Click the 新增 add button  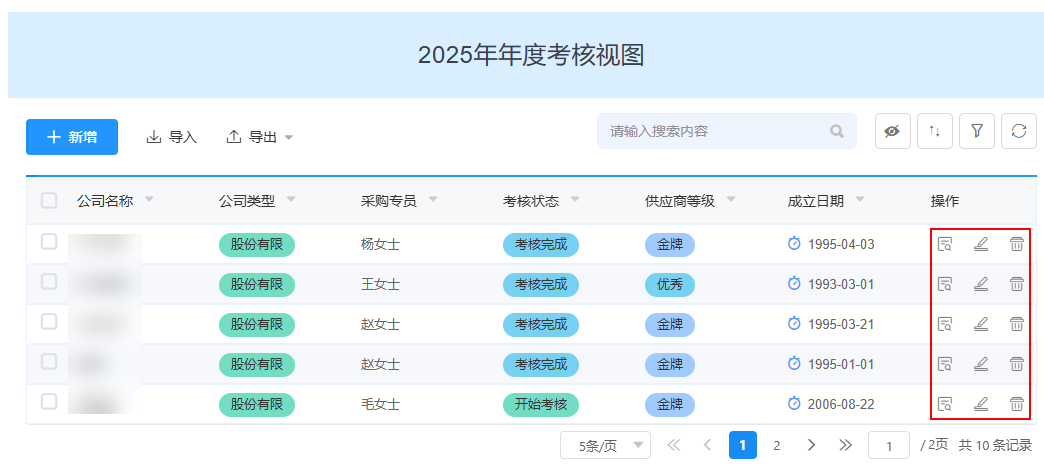[x=72, y=137]
